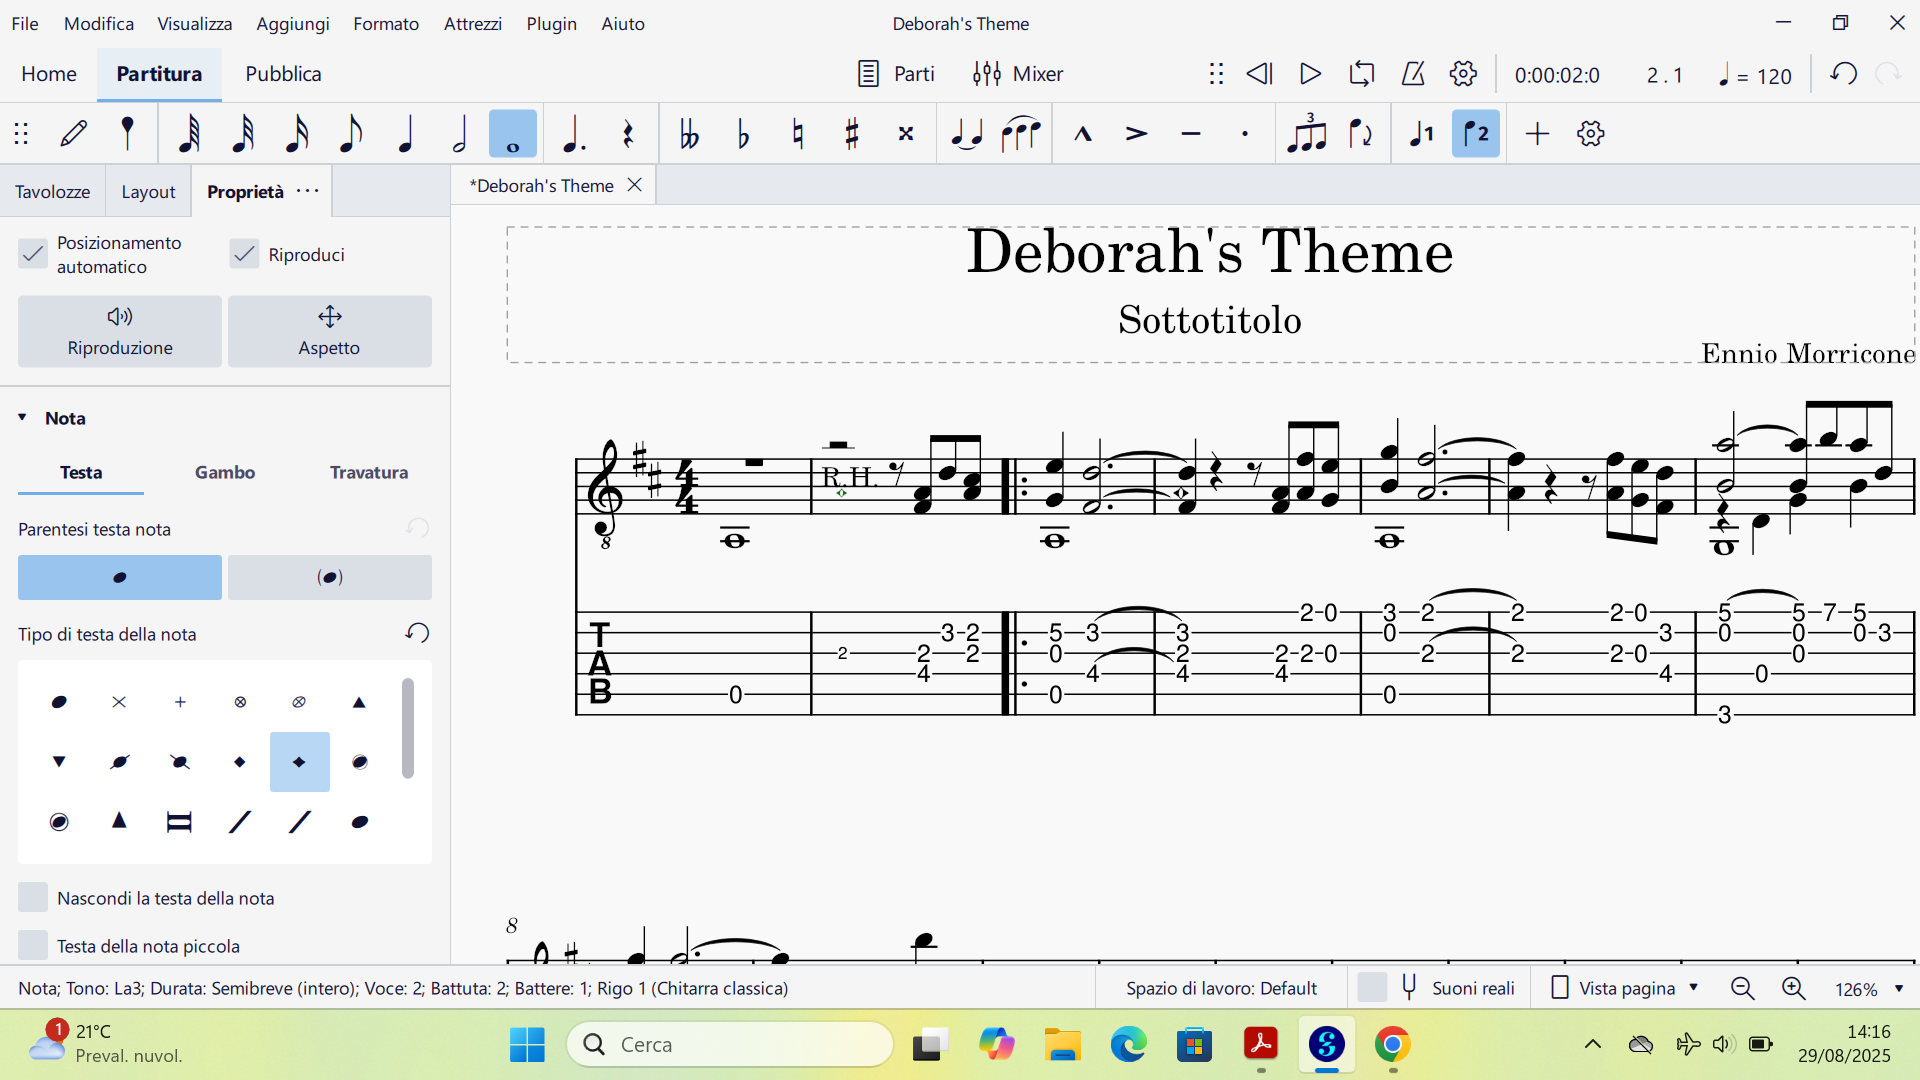Add staccato articulation
The image size is (1920, 1080).
click(x=1245, y=133)
